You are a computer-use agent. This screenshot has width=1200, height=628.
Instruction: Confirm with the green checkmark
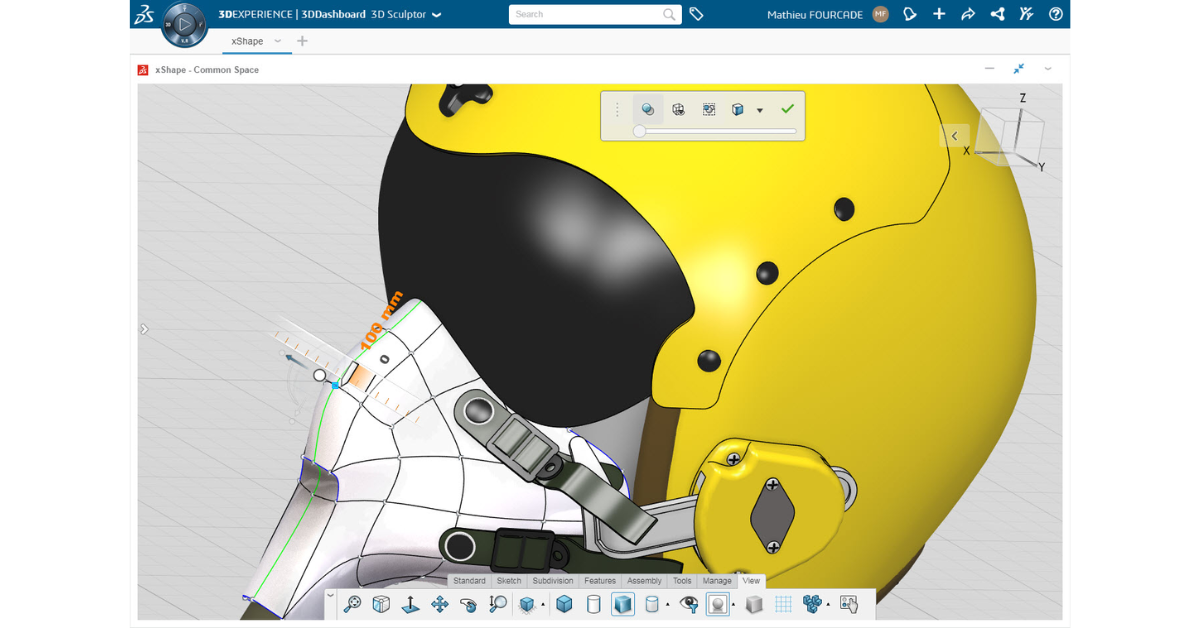click(x=786, y=109)
